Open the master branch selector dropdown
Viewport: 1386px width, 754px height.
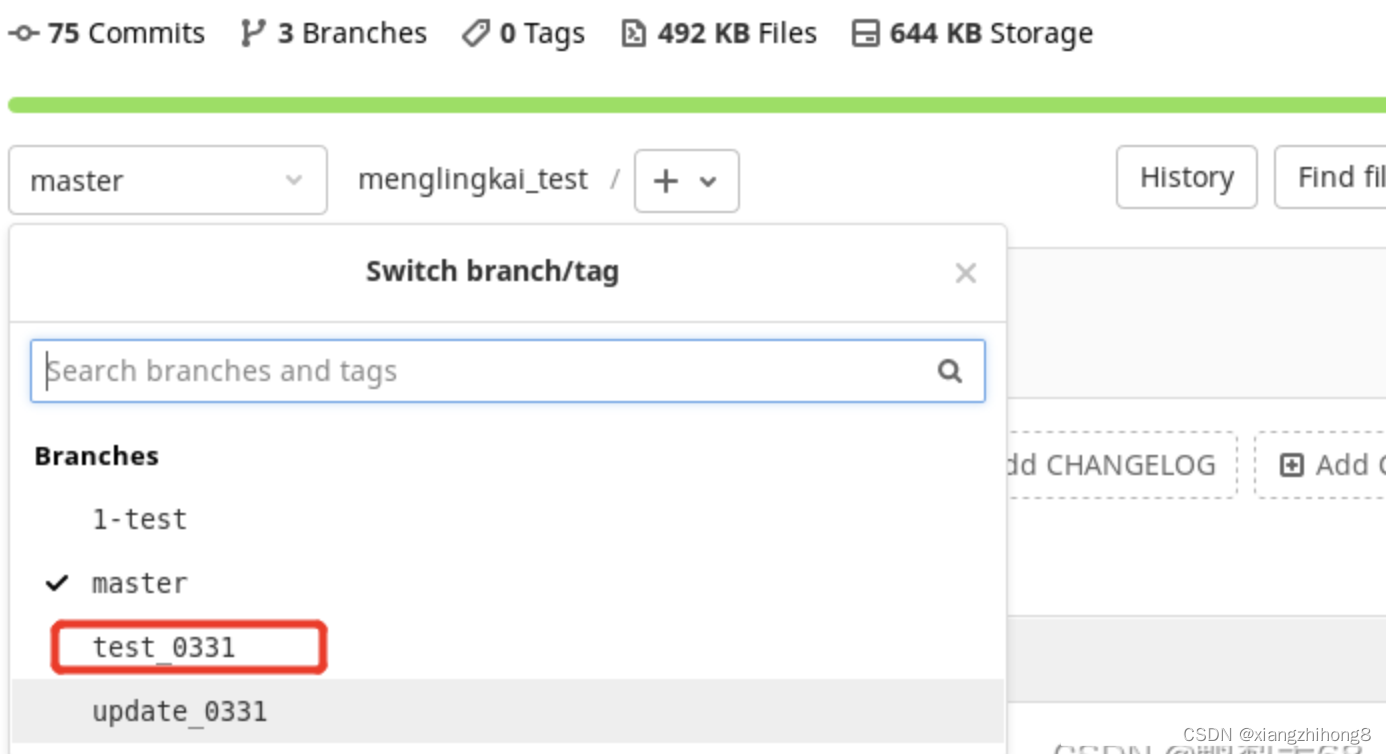click(167, 181)
